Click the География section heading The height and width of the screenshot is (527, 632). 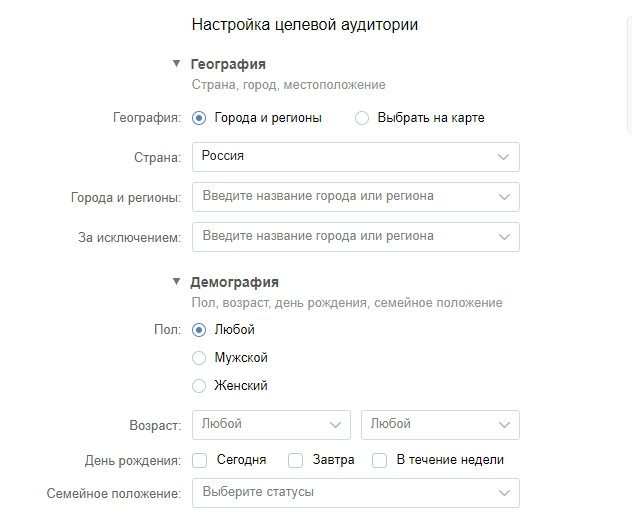(x=228, y=64)
